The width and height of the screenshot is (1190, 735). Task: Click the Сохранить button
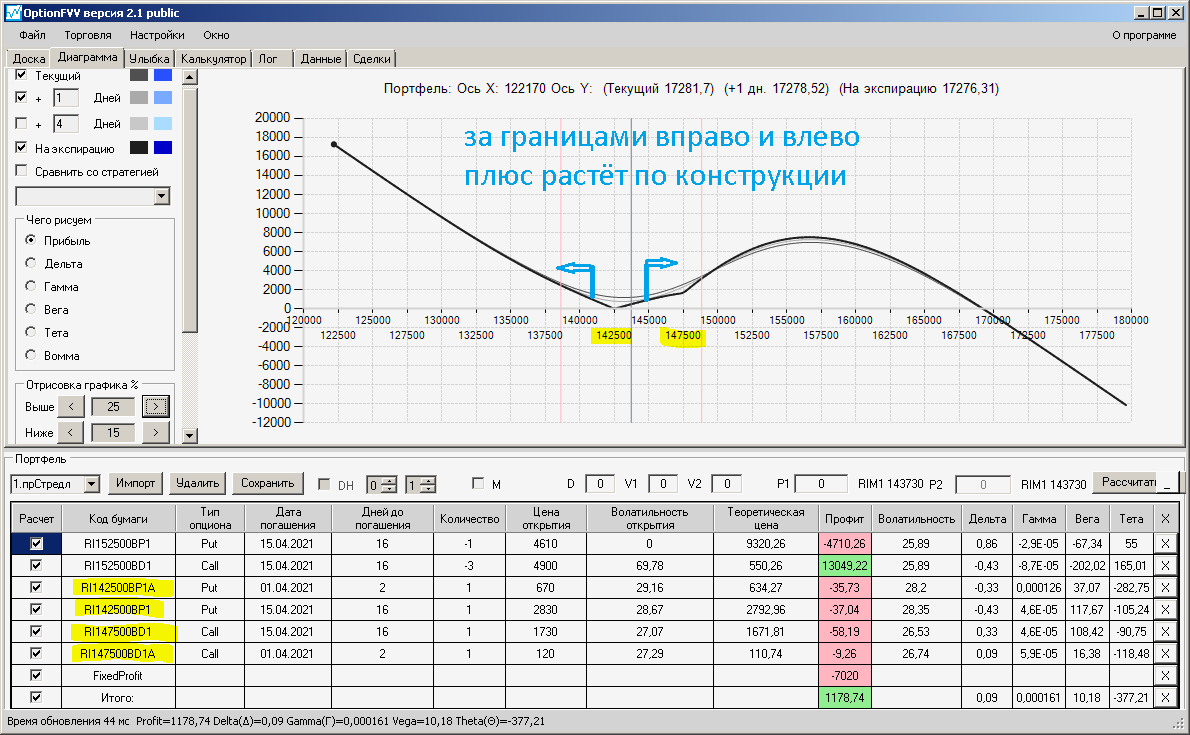[x=267, y=483]
